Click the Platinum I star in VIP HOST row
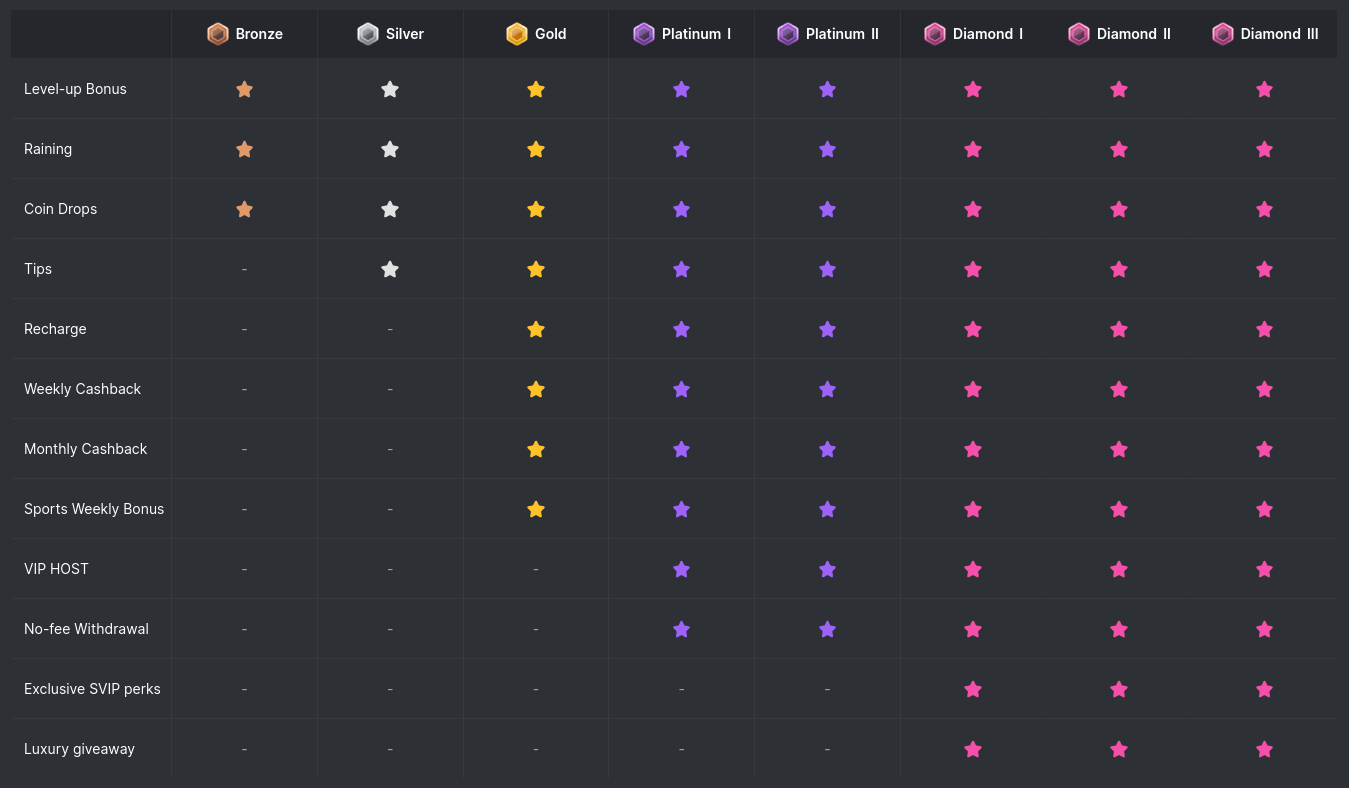 tap(682, 569)
